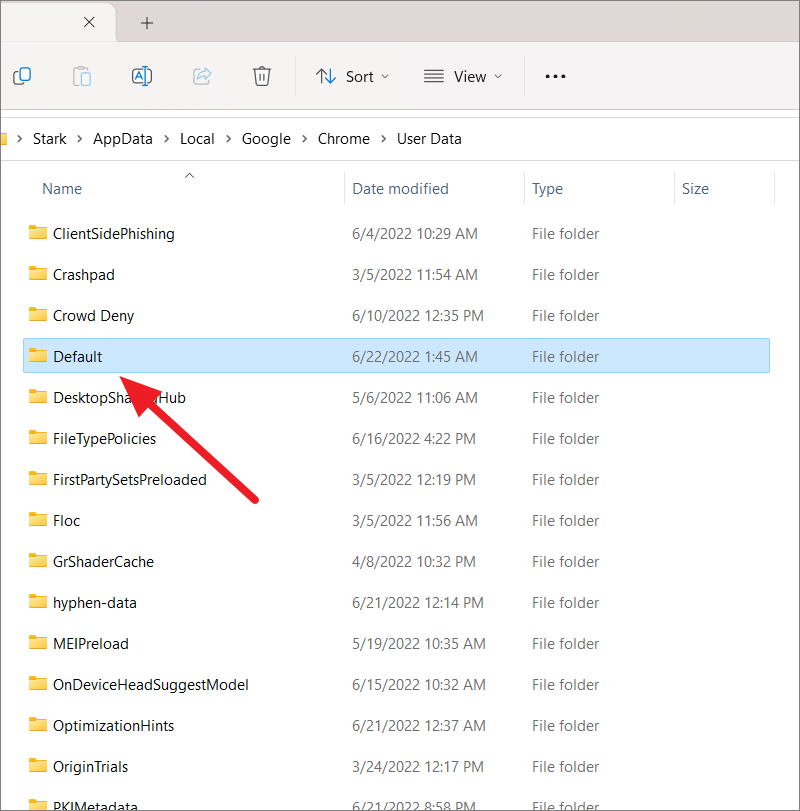Expand chevron between Local and Google
This screenshot has height=811, width=800.
(x=228, y=139)
